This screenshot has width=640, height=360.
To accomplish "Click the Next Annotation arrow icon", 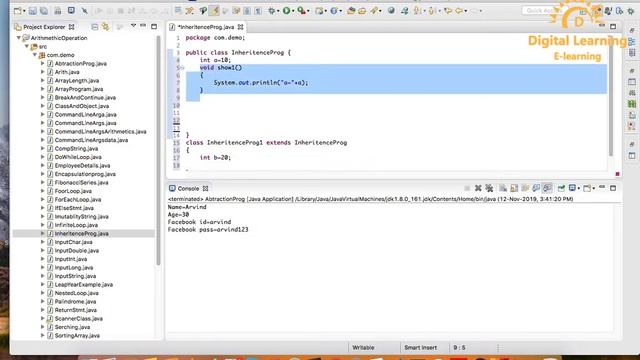I will click(418, 11).
